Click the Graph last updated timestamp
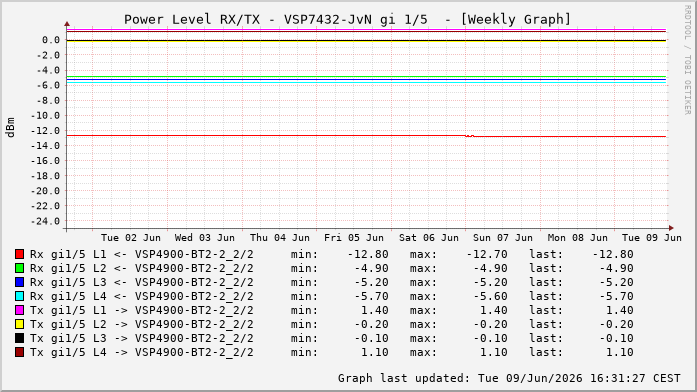The height and width of the screenshot is (392, 697). pyautogui.click(x=509, y=378)
